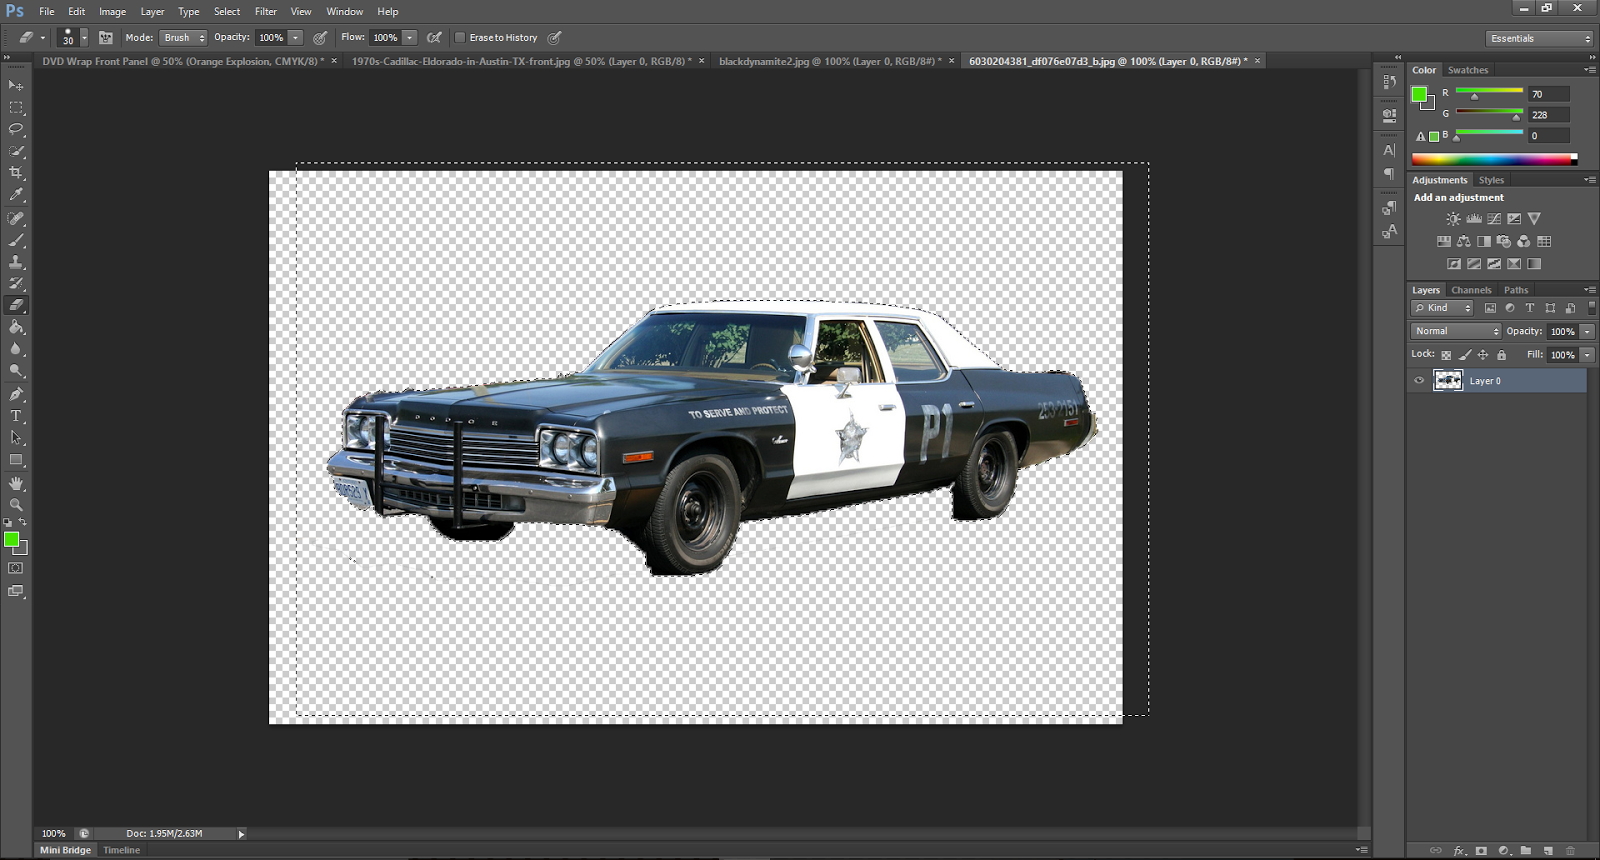Select the Path Selection tool
The image size is (1600, 860).
[16, 438]
